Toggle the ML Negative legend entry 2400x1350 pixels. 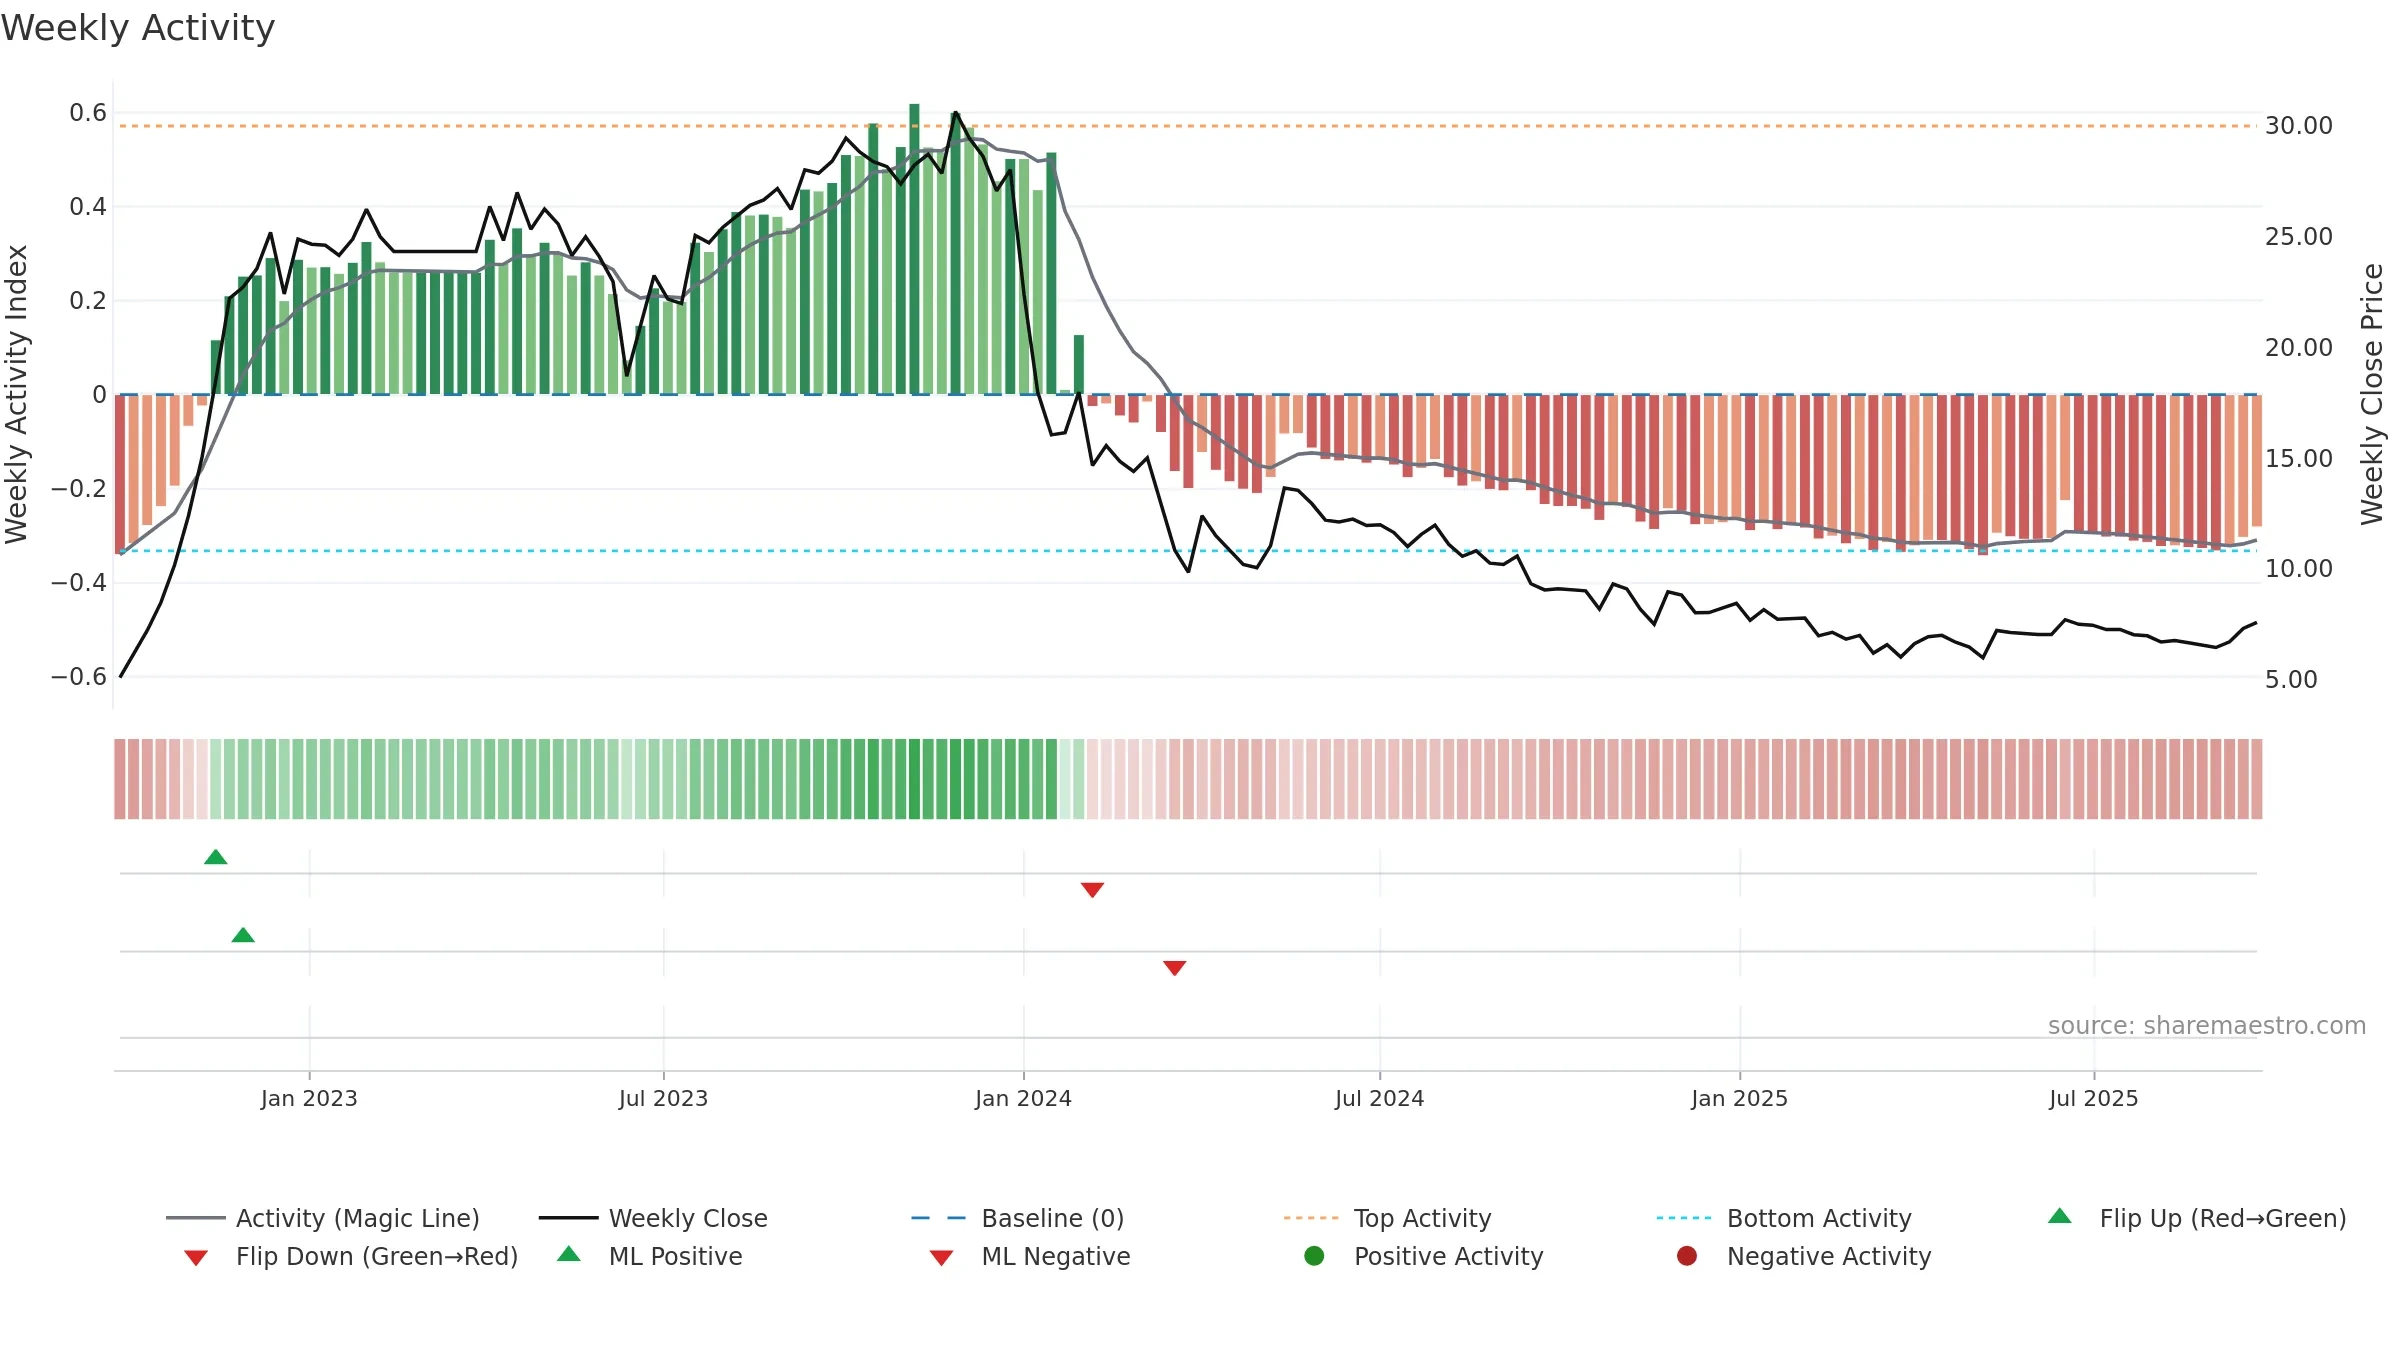(1029, 1256)
